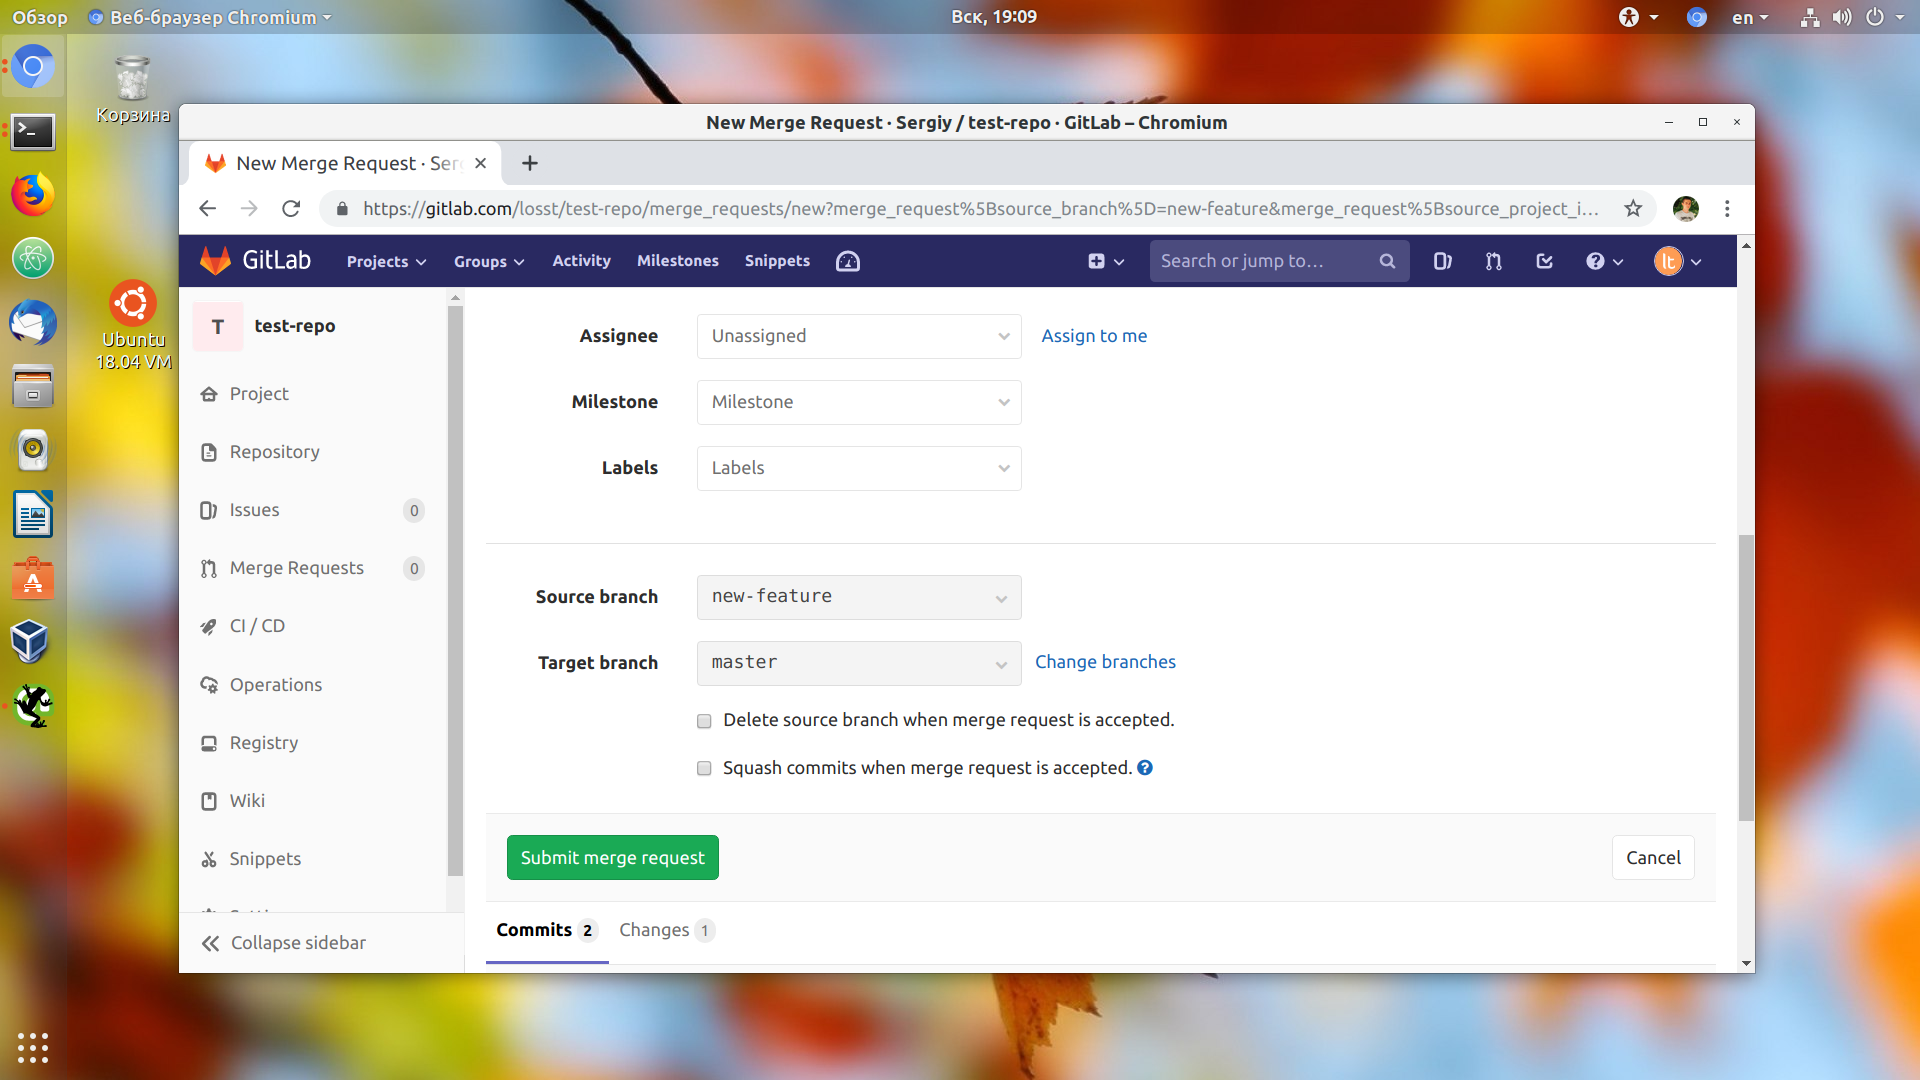Open the user avatar menu

(1678, 261)
